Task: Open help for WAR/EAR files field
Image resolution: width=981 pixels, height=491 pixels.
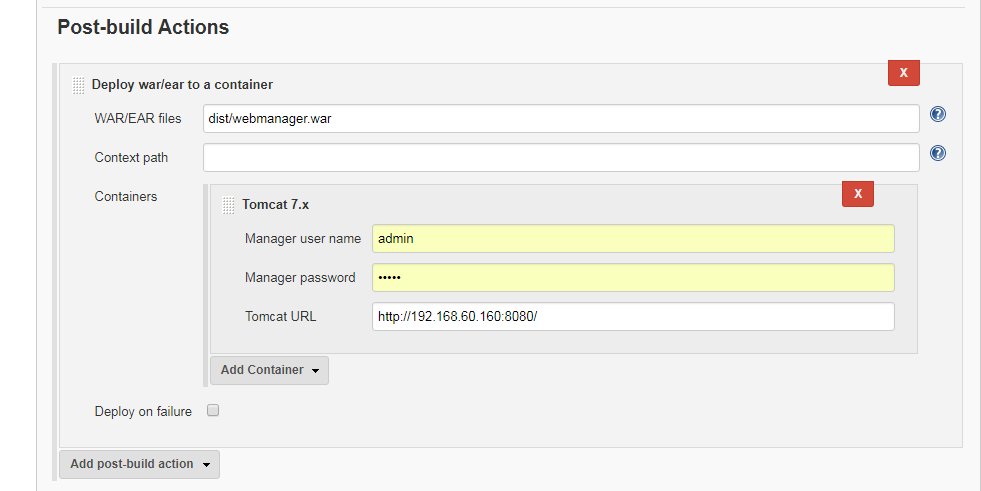Action: [x=938, y=114]
